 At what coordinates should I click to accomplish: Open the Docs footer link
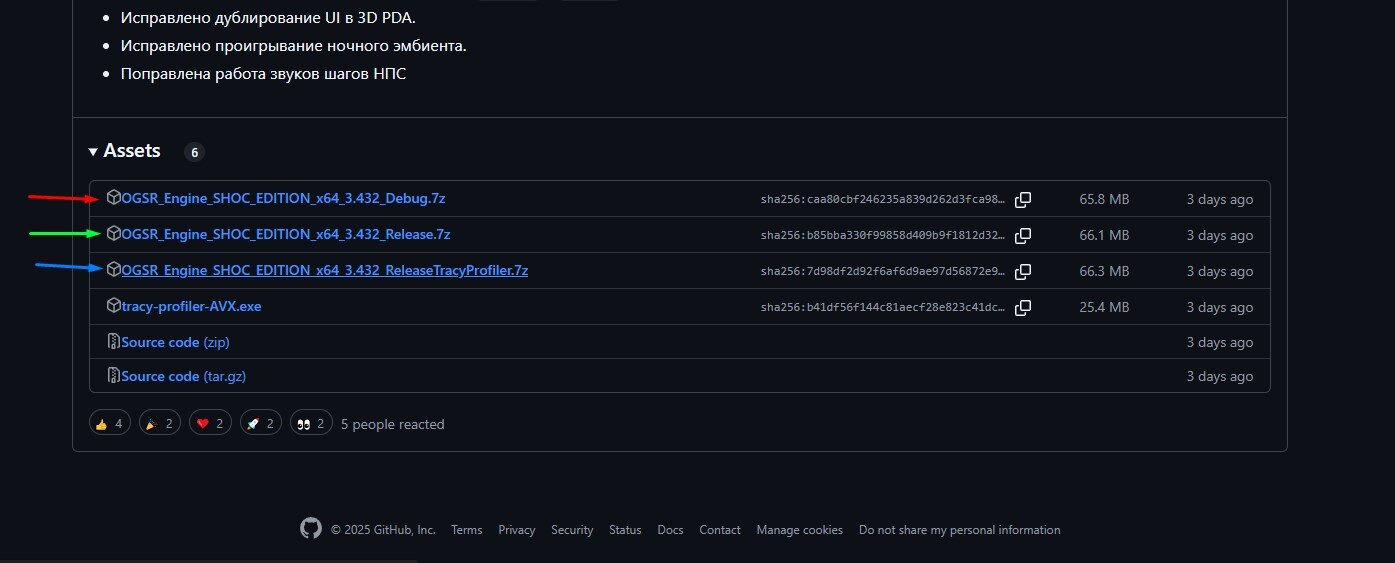click(x=670, y=530)
